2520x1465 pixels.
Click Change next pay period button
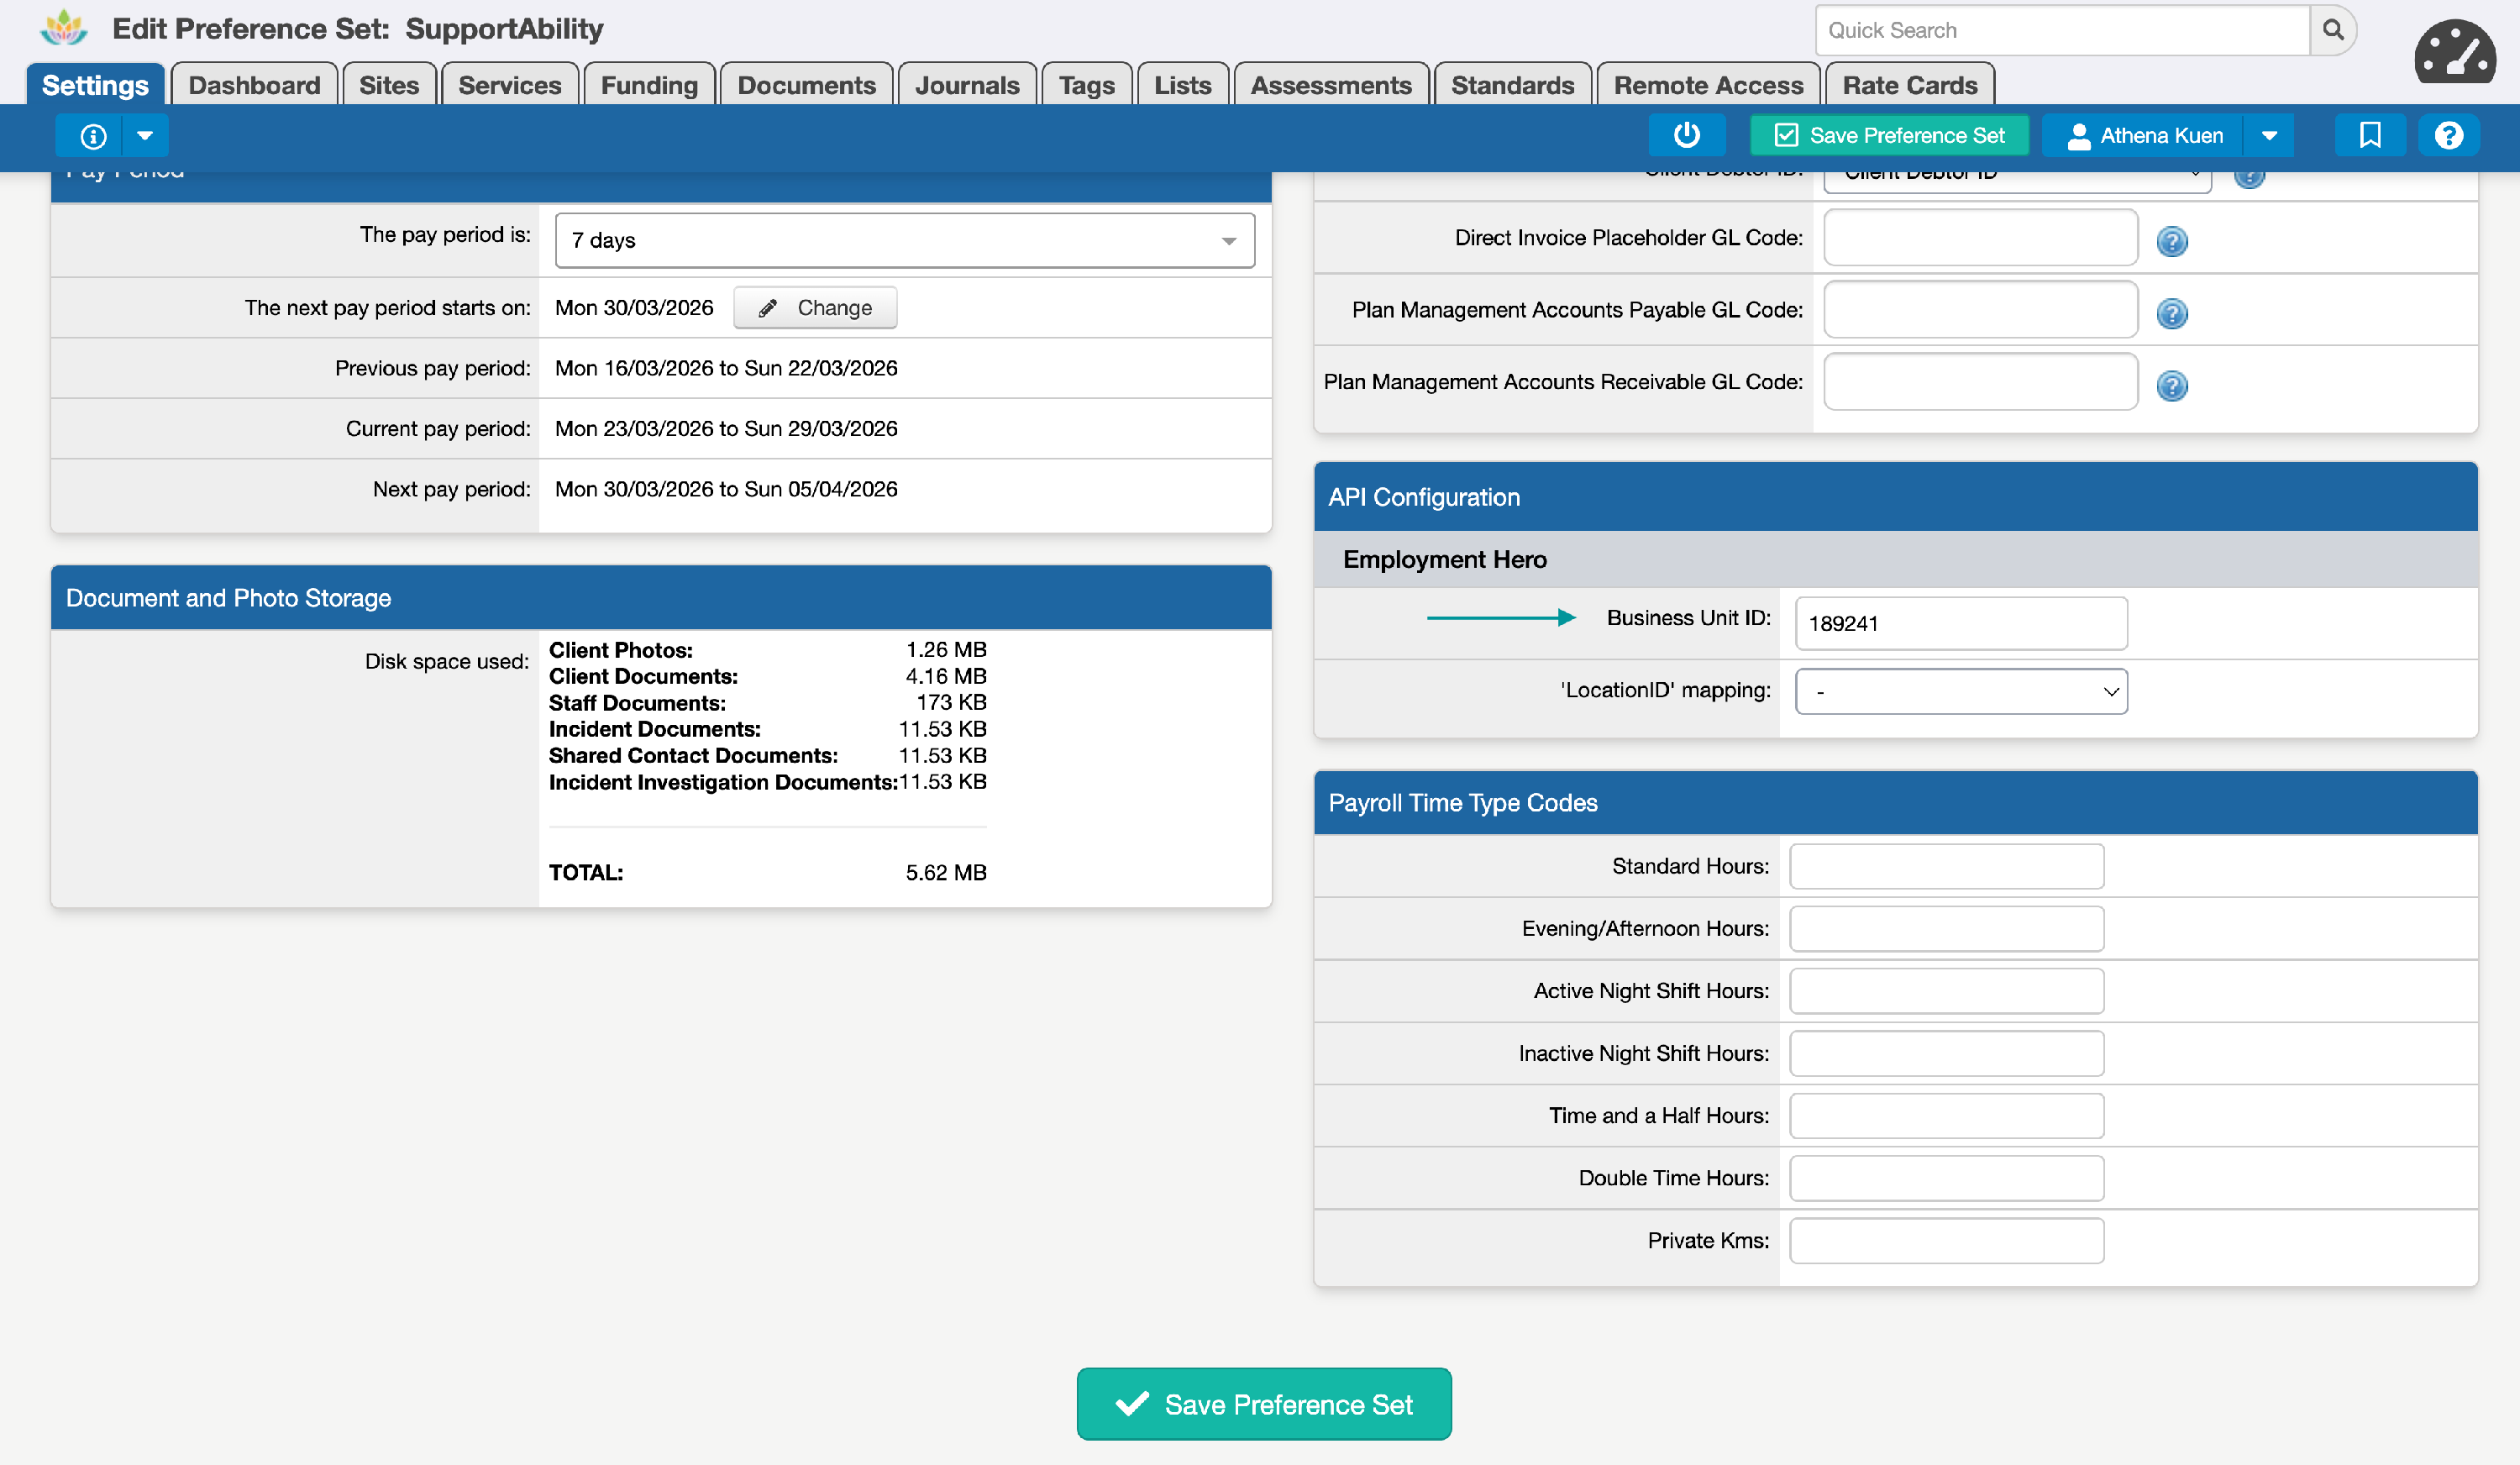815,308
